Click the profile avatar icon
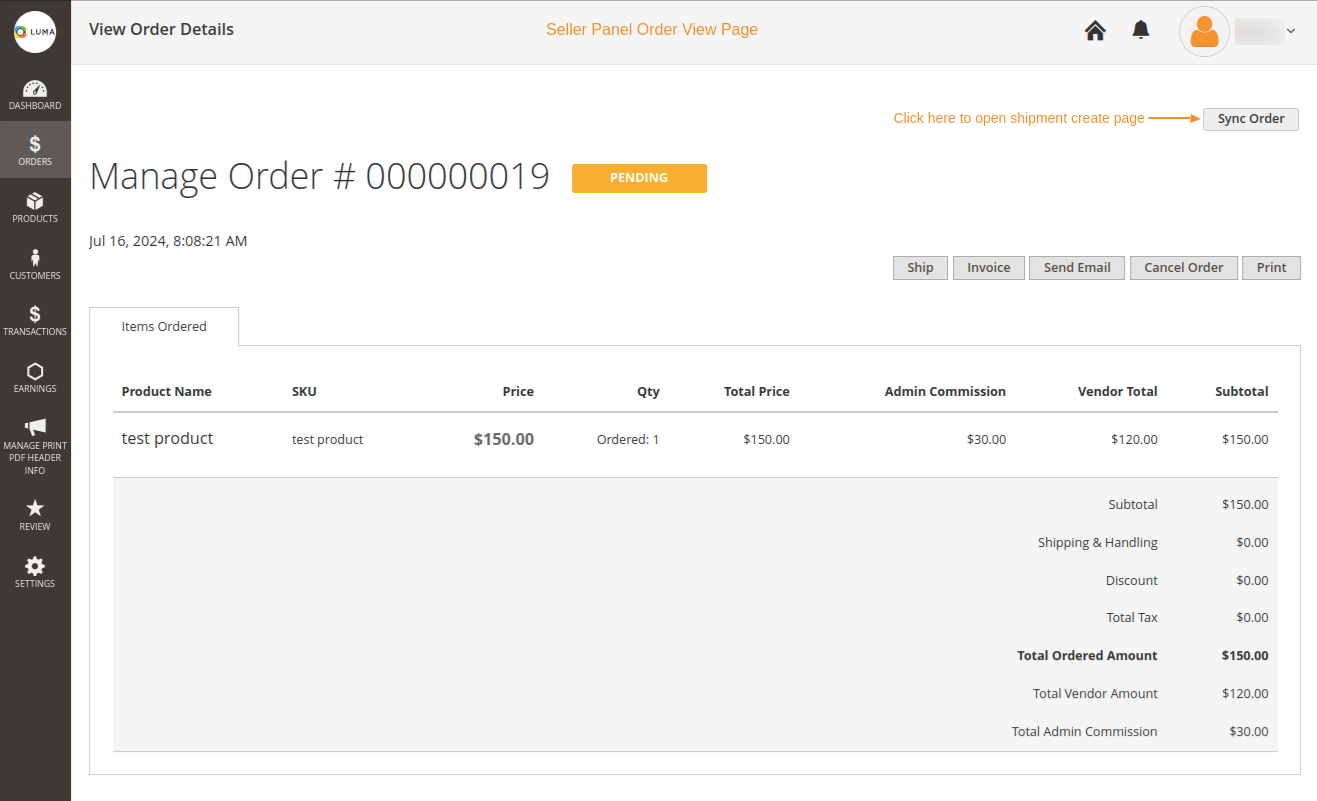Screen dimensions: 1317x801 coord(1204,31)
